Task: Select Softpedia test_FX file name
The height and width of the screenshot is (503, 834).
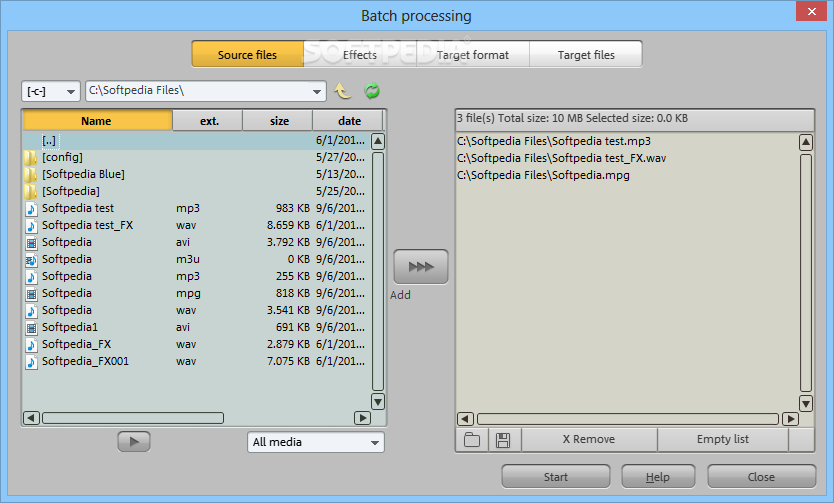Action: 87,225
